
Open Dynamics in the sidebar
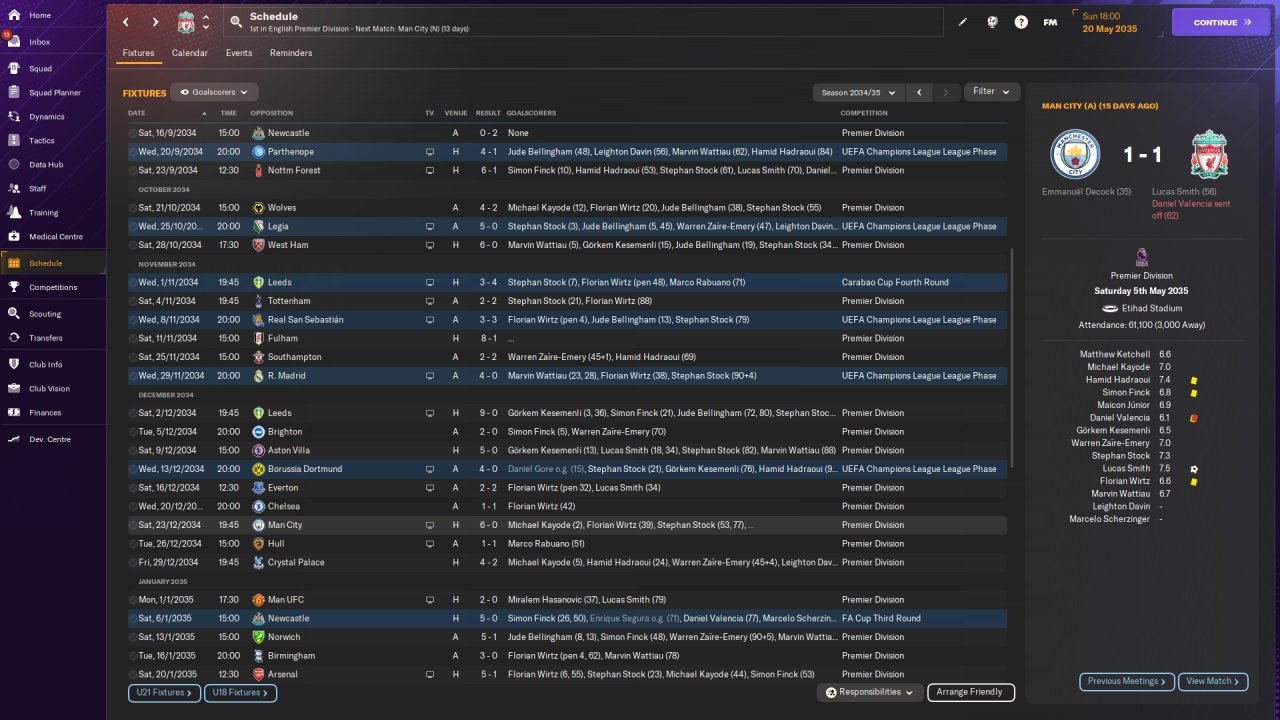coord(46,117)
